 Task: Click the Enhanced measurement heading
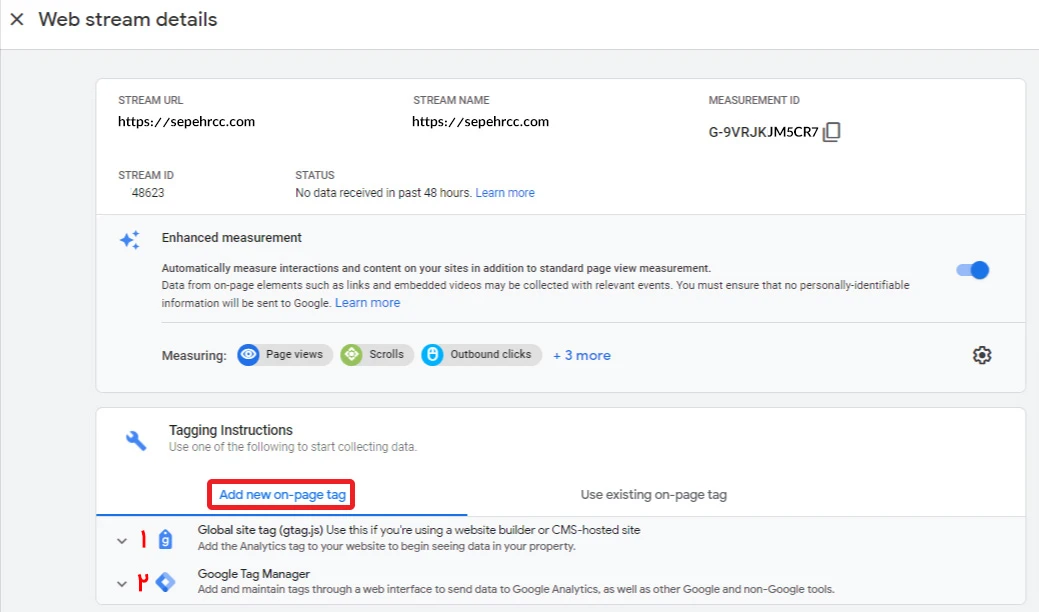(231, 238)
